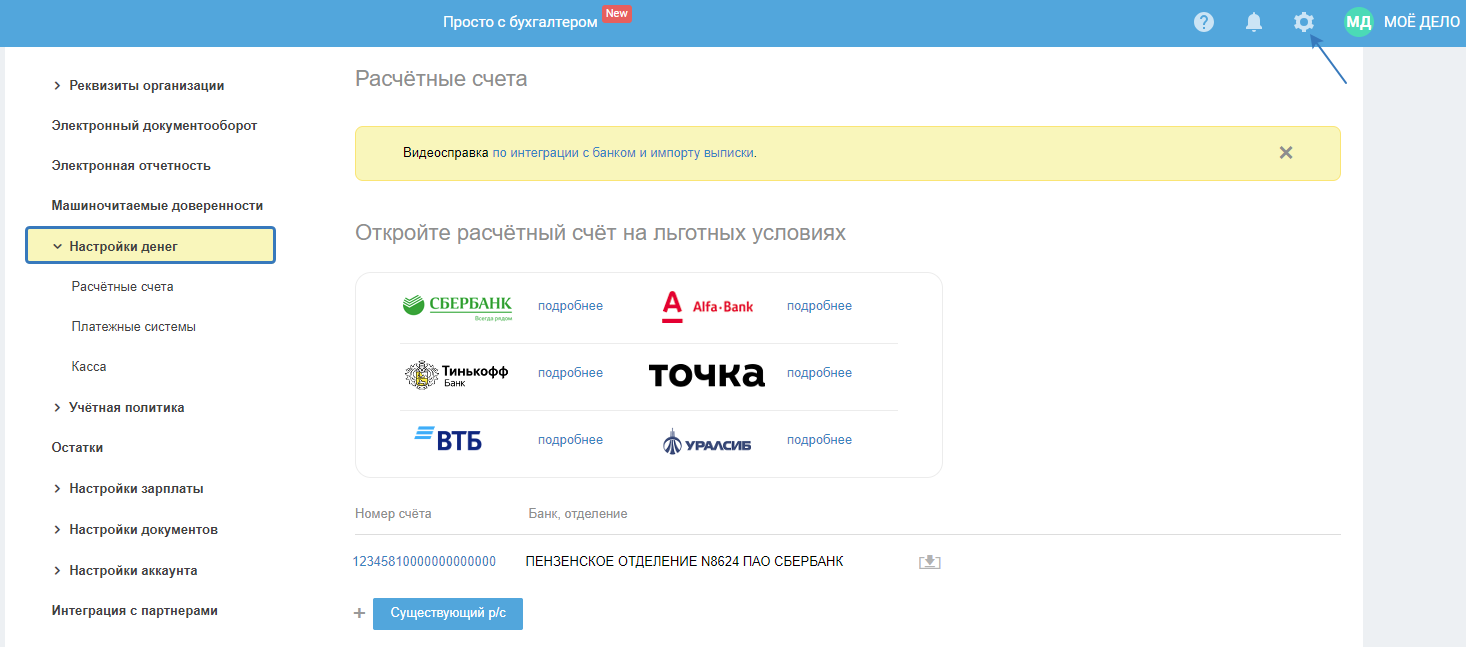Open Остатки menu item

[77, 448]
